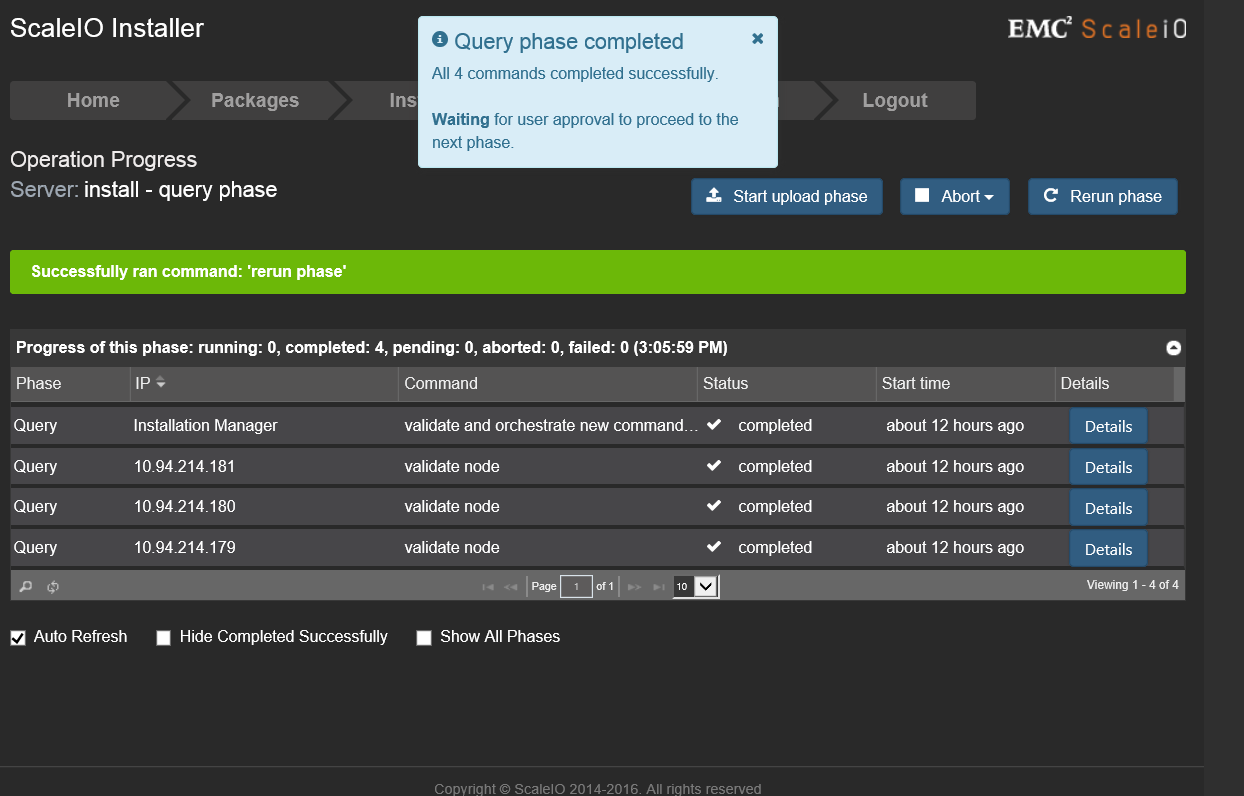Click the page number input field
Viewport: 1244px width, 796px height.
576,587
